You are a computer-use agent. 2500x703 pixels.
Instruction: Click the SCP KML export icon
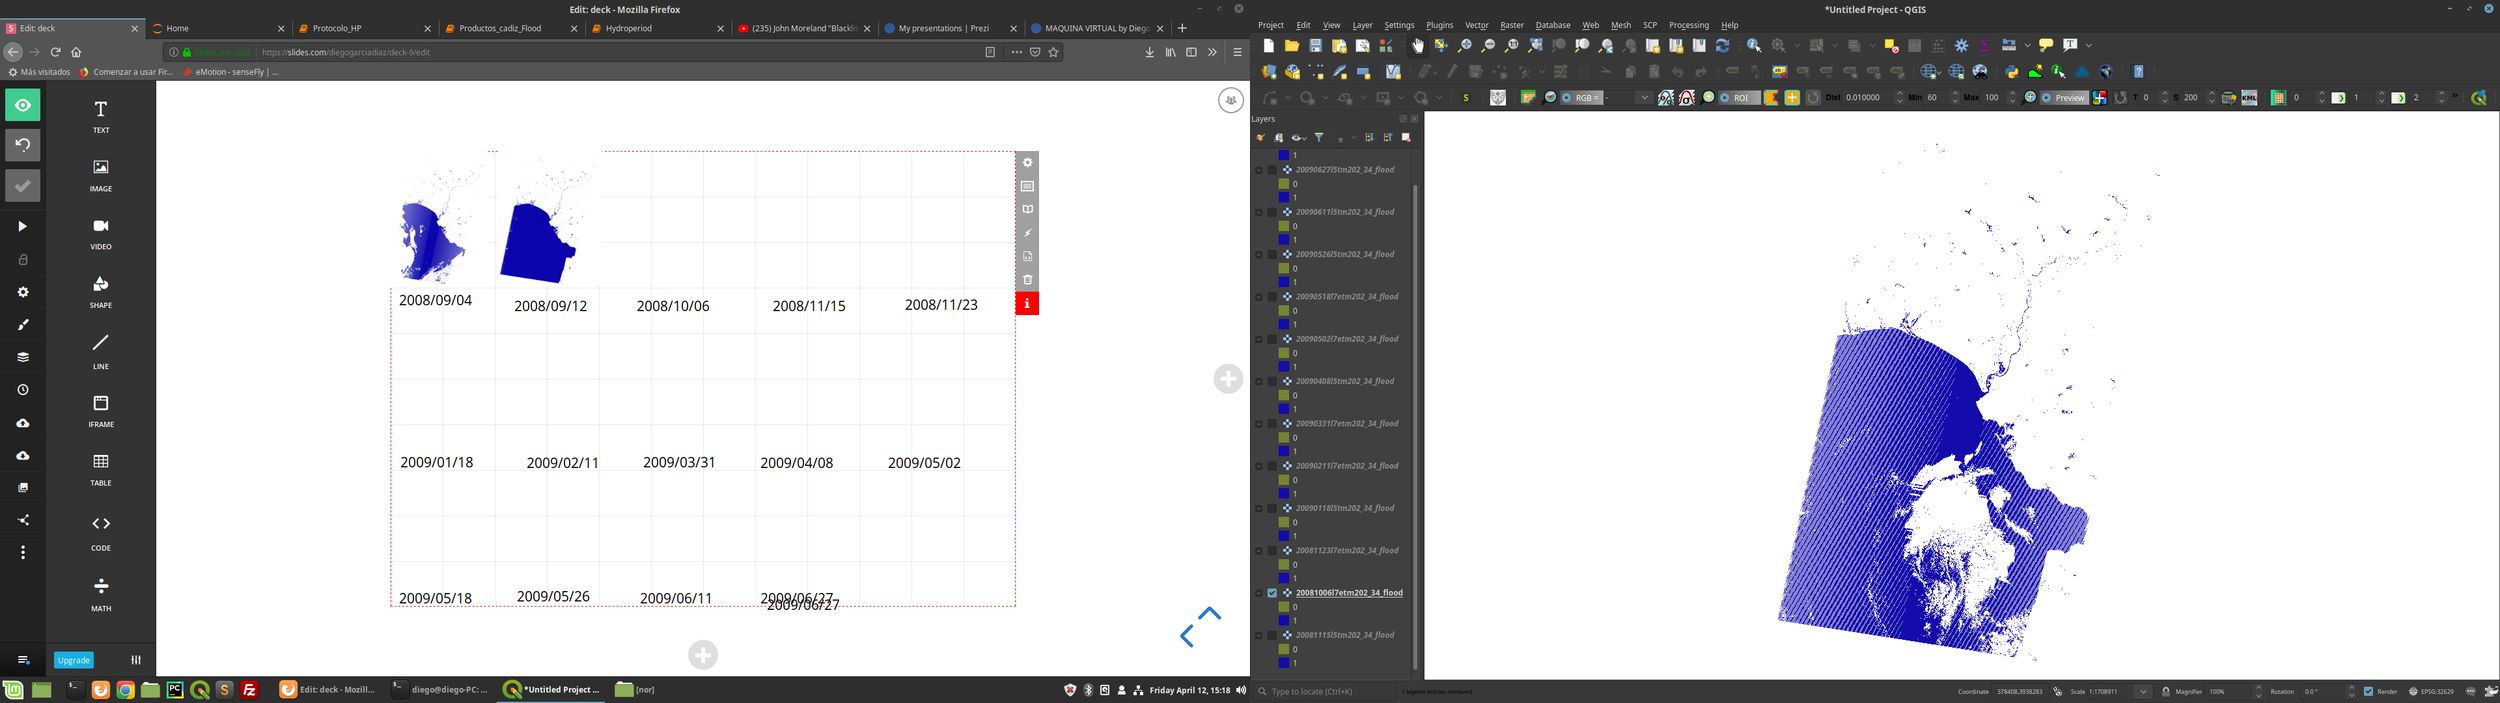tap(2250, 98)
